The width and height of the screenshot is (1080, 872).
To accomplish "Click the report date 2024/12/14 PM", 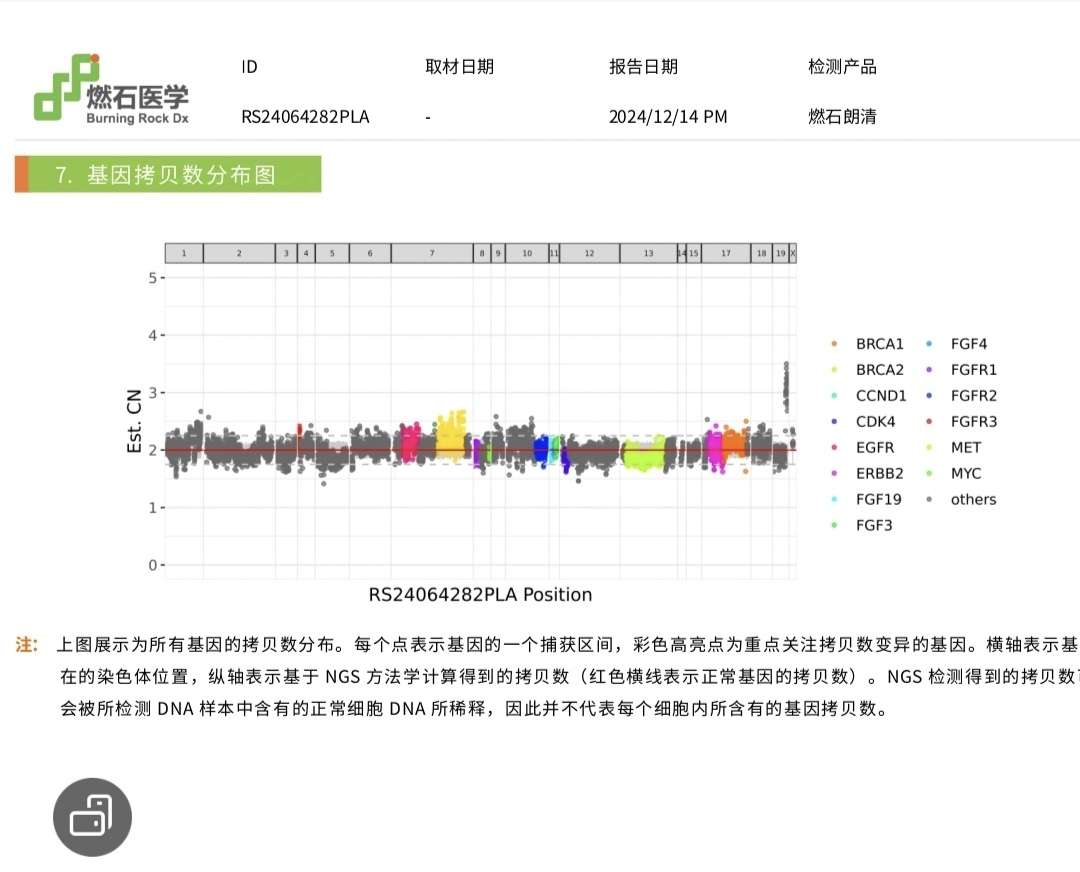I will [x=666, y=116].
